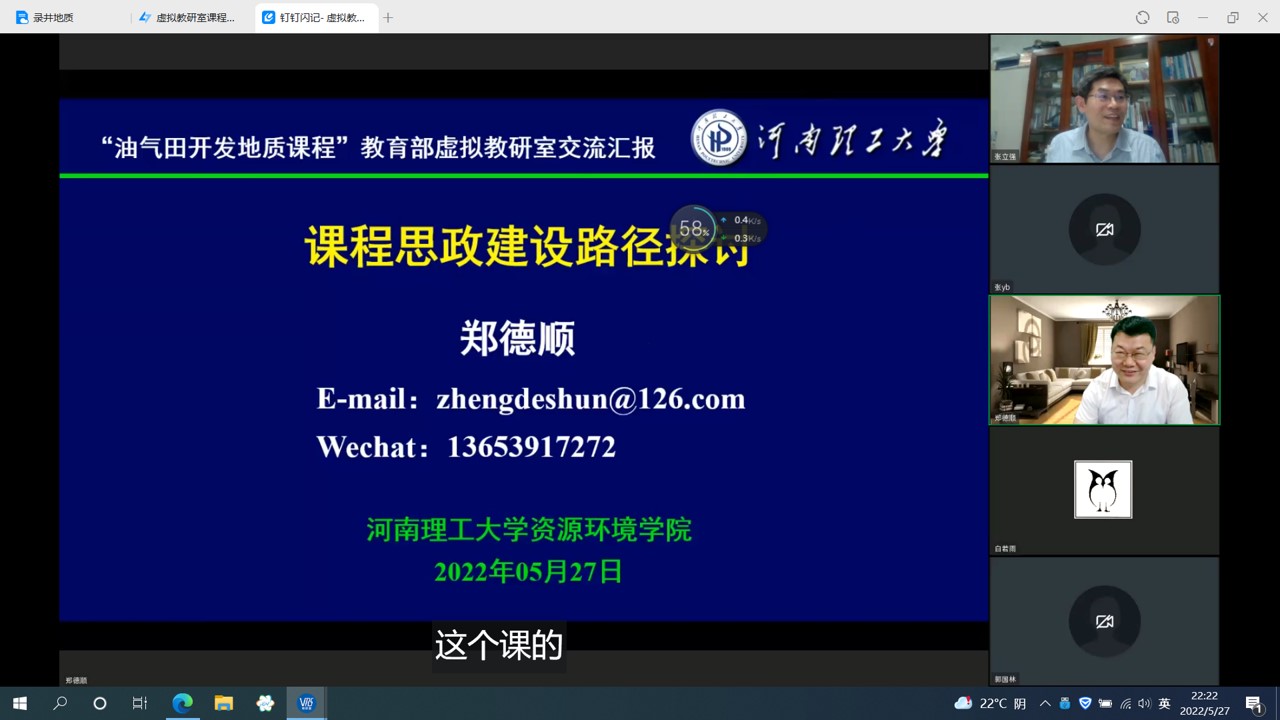Toggle the 英 input method indicator
Viewport: 1280px width, 720px height.
(x=1164, y=703)
